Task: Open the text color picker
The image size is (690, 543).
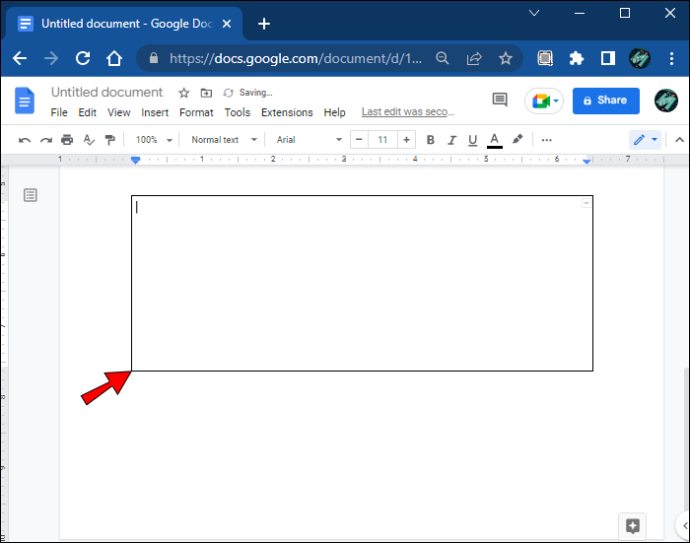Action: [x=495, y=140]
